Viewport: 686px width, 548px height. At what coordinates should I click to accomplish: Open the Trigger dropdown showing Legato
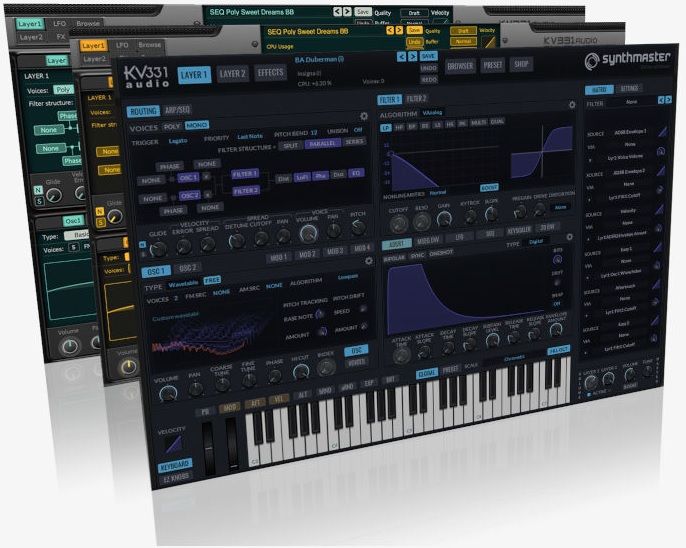[178, 141]
